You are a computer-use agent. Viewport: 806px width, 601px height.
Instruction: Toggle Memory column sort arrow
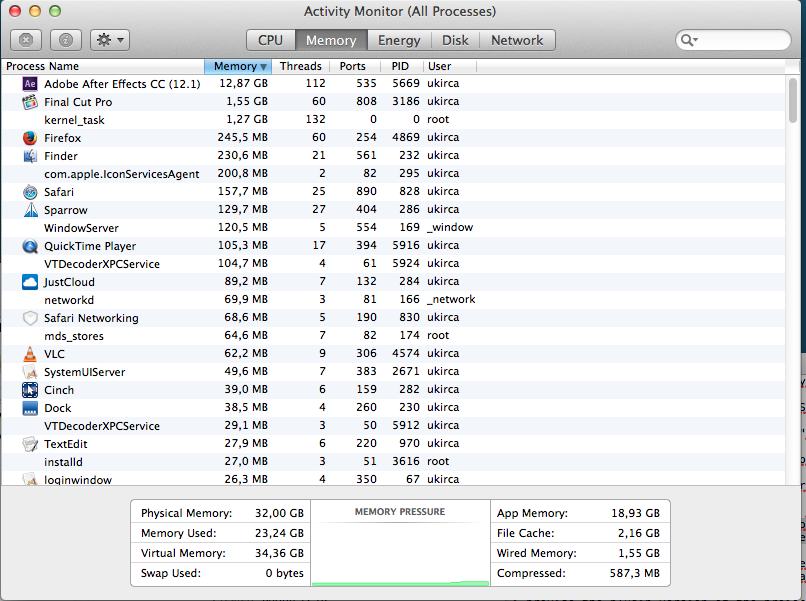click(263, 67)
